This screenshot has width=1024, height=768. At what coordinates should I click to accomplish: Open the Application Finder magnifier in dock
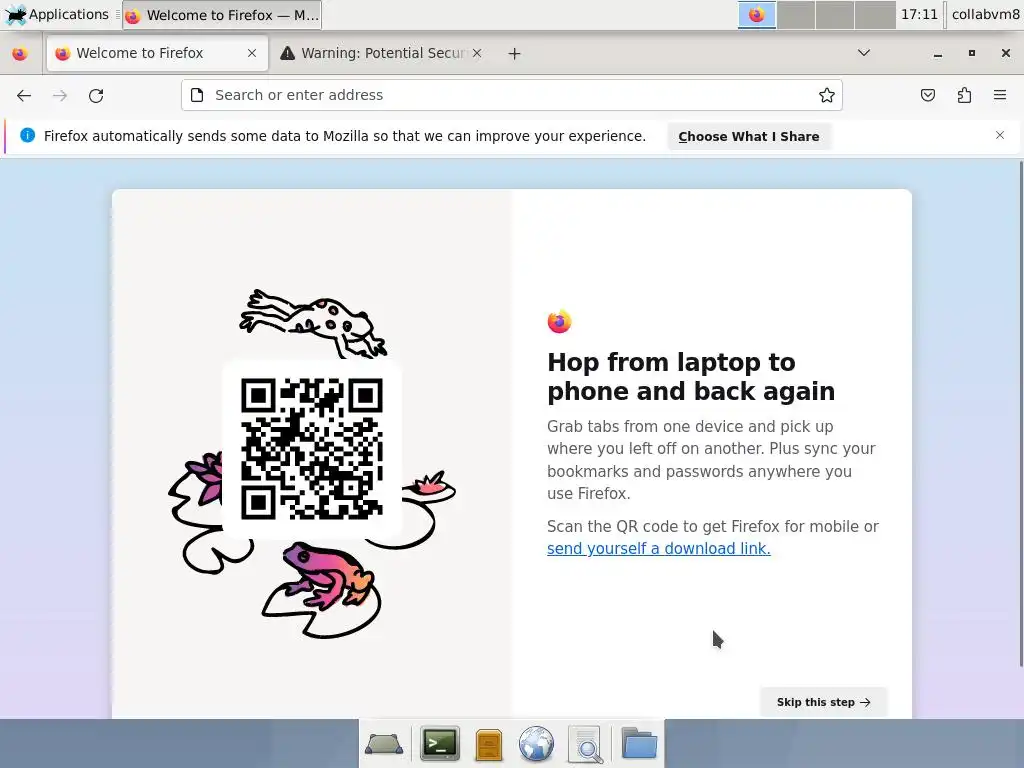coord(585,744)
